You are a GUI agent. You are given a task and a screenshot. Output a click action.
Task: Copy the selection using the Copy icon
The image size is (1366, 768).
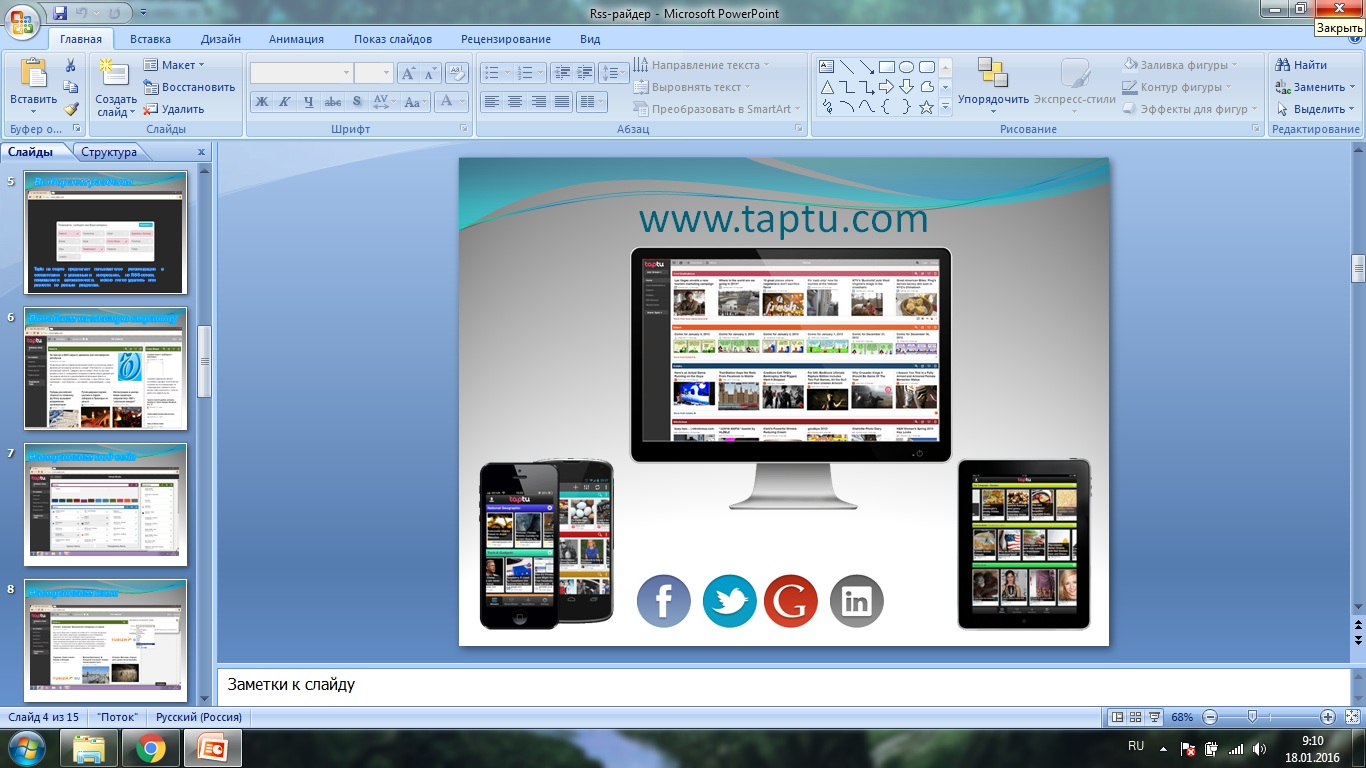[71, 87]
